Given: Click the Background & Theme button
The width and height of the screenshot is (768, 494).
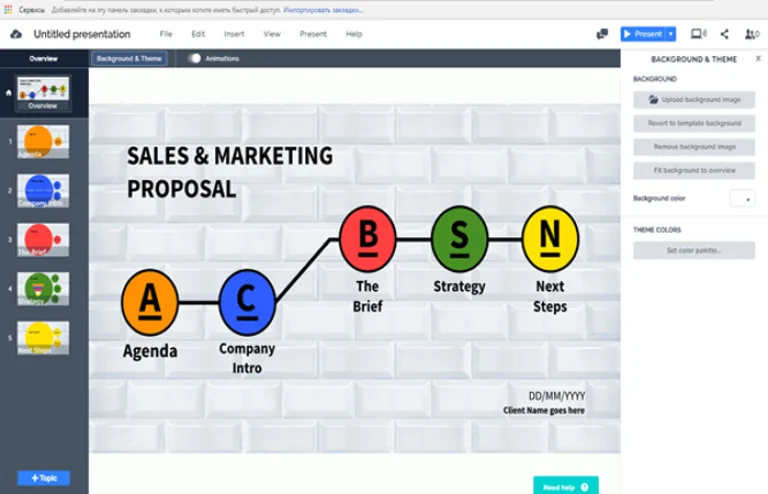Looking at the screenshot, I should (x=129, y=58).
